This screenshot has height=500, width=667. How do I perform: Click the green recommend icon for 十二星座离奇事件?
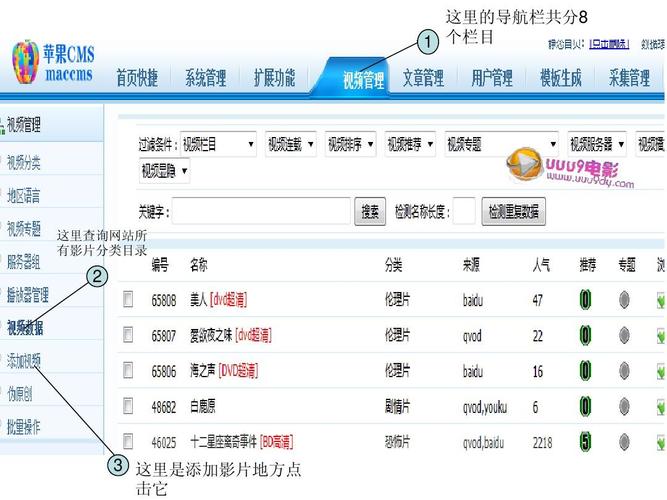tap(585, 441)
